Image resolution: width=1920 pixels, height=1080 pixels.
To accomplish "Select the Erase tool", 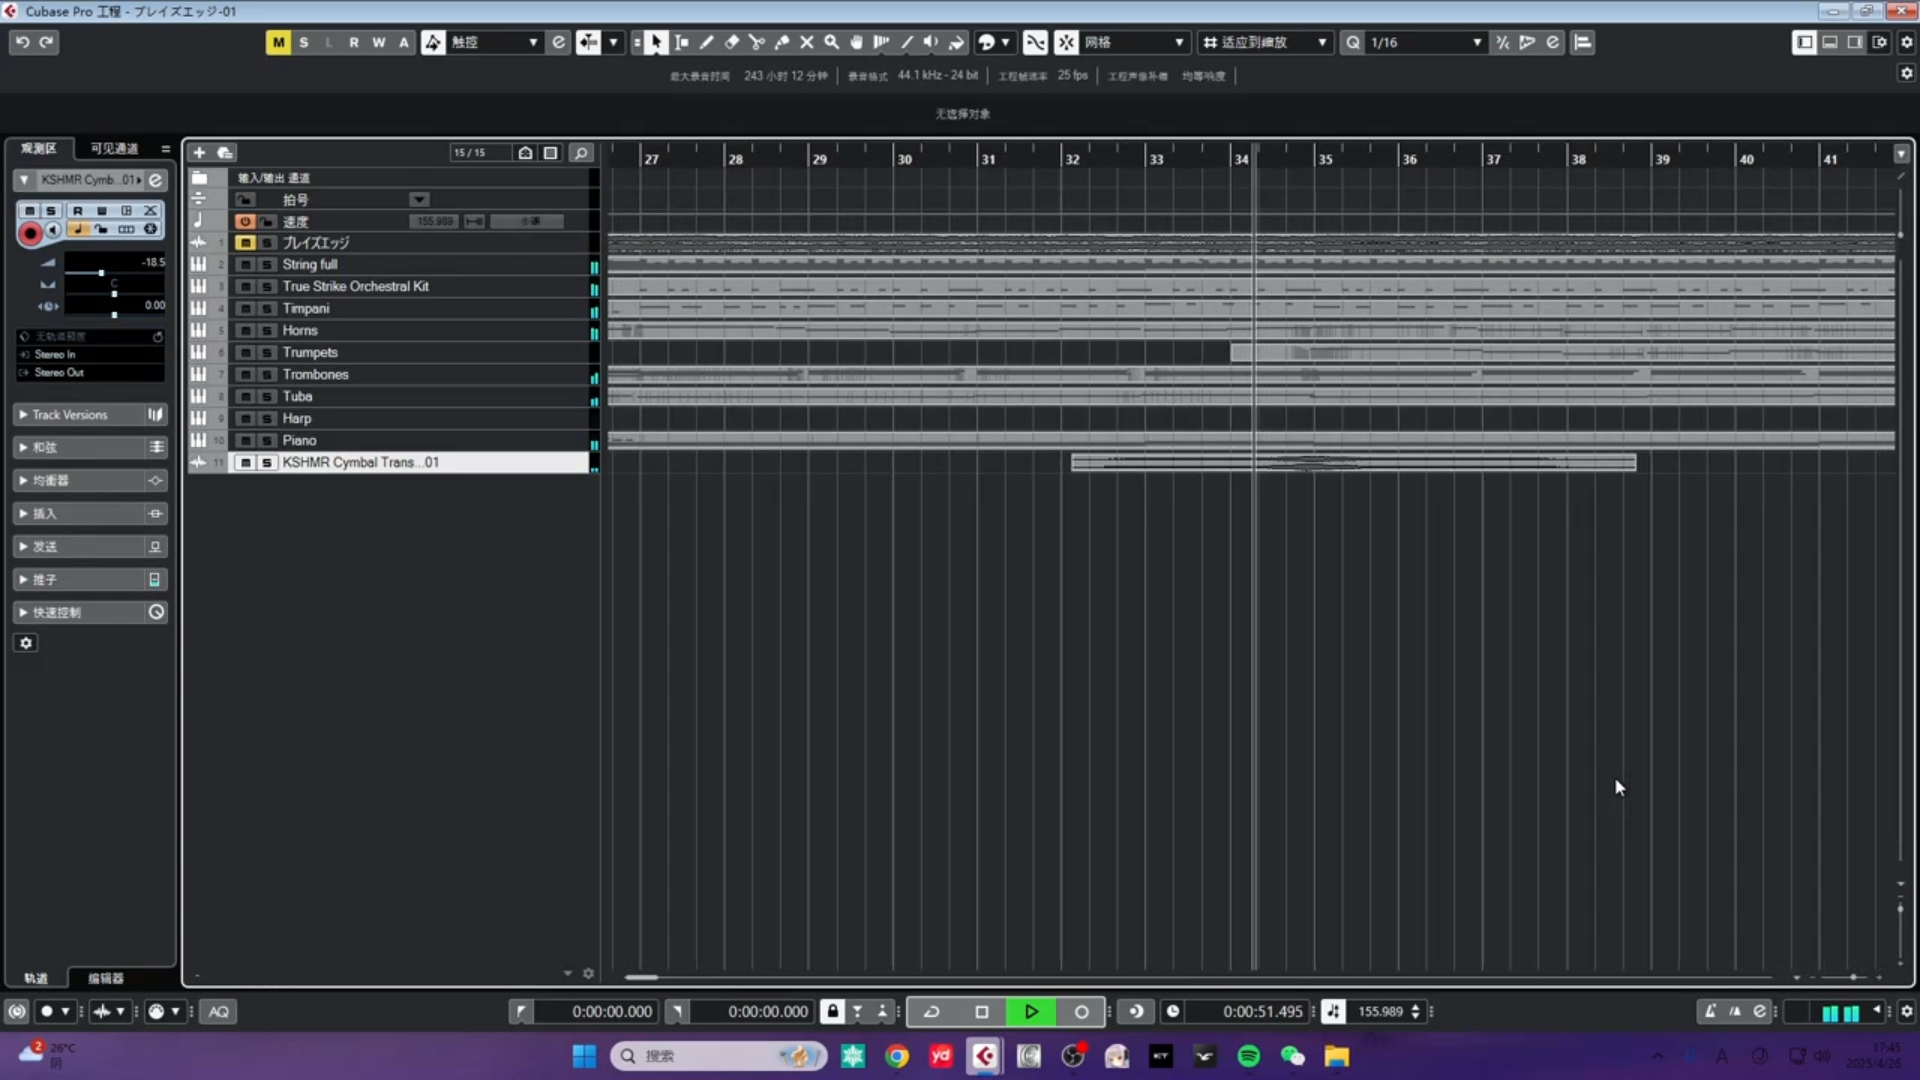I will 731,42.
